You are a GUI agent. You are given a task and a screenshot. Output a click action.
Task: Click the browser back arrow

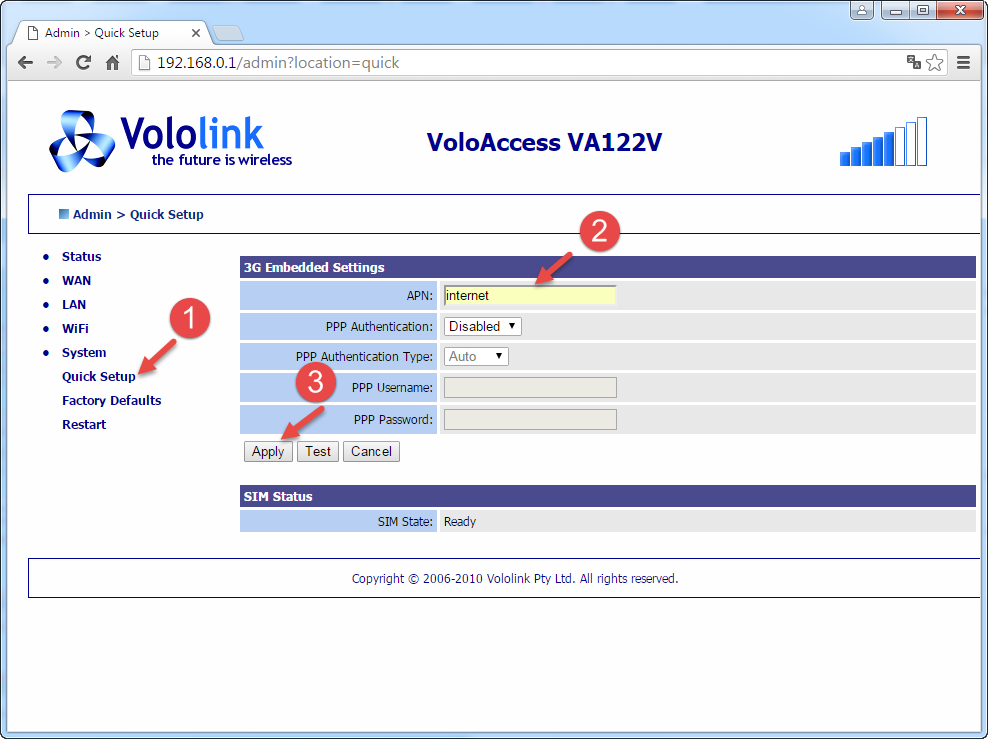coord(25,62)
